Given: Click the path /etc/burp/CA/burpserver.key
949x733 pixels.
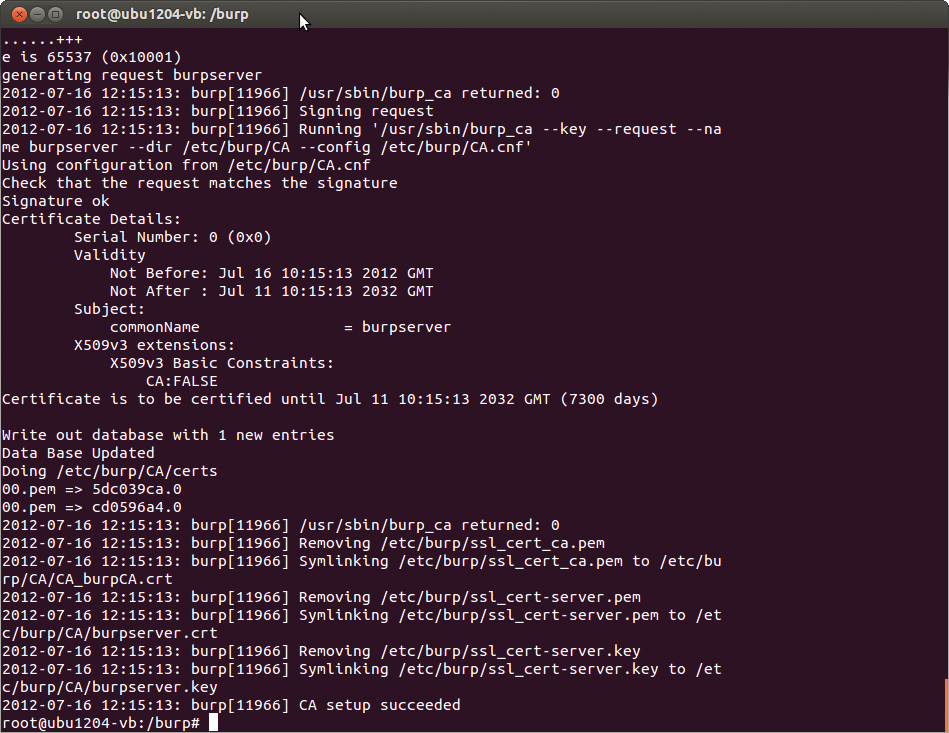Looking at the screenshot, I should pos(109,686).
